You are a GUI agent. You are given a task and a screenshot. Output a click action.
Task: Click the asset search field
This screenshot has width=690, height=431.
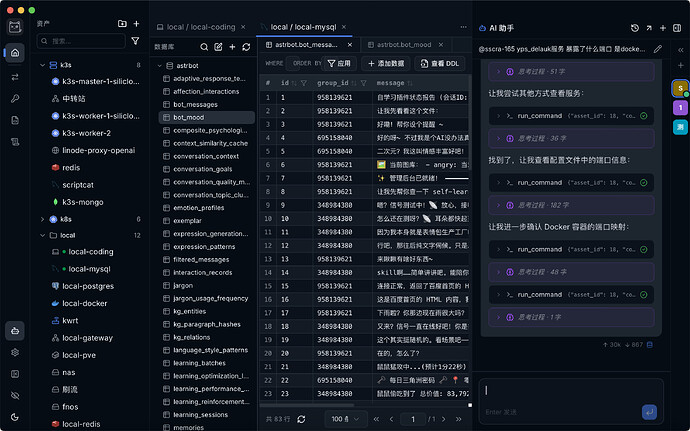tap(81, 41)
